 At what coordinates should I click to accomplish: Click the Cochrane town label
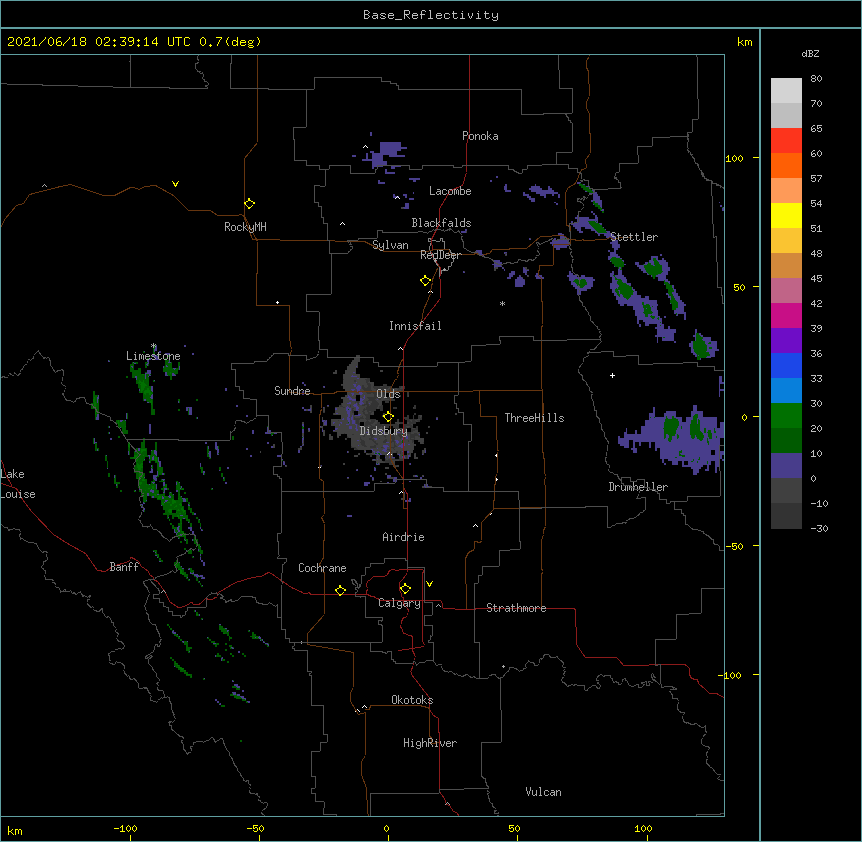point(322,568)
